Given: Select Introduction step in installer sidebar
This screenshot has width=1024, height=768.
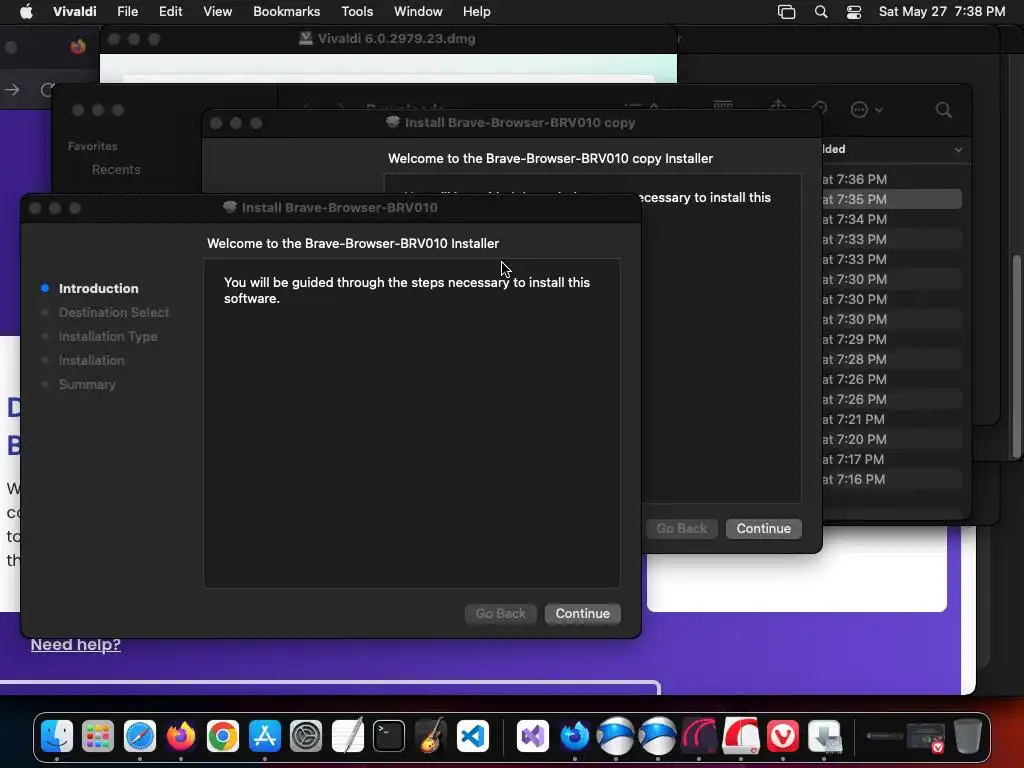Looking at the screenshot, I should pyautogui.click(x=98, y=288).
